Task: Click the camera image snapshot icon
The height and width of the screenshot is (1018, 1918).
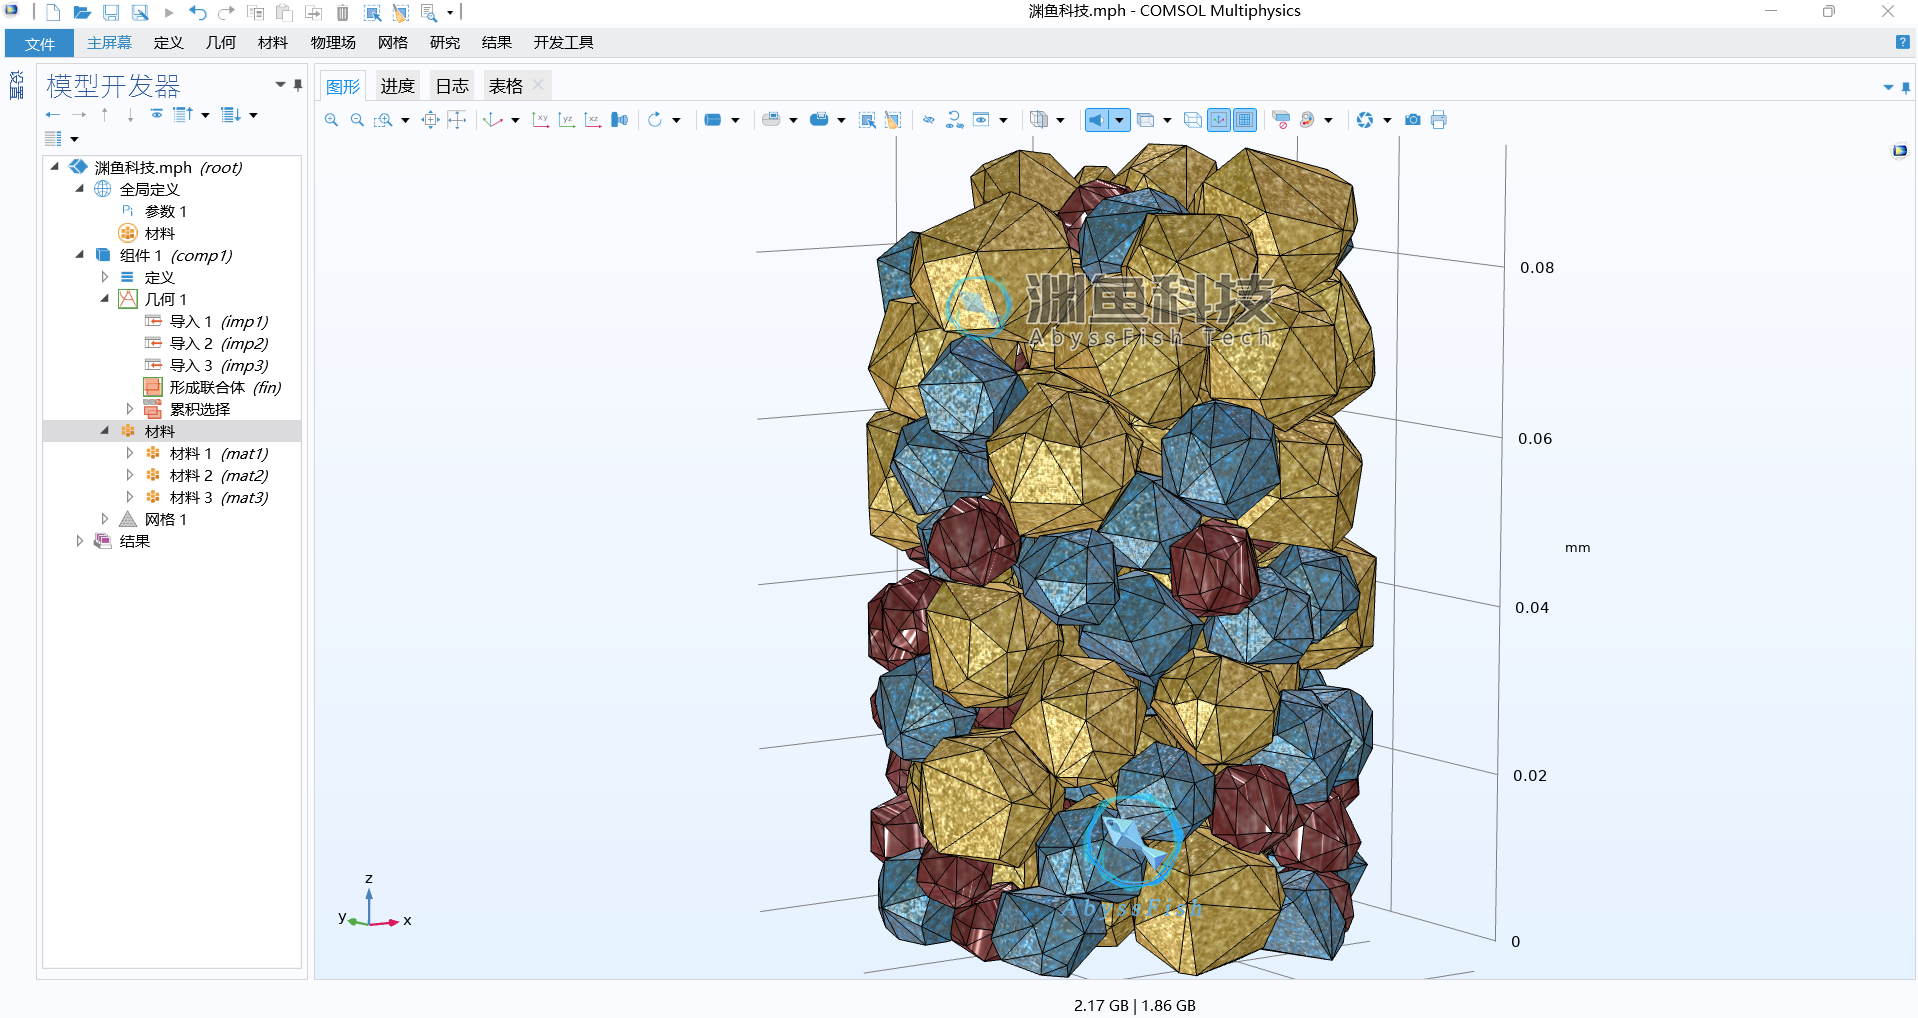Action: pos(1412,120)
